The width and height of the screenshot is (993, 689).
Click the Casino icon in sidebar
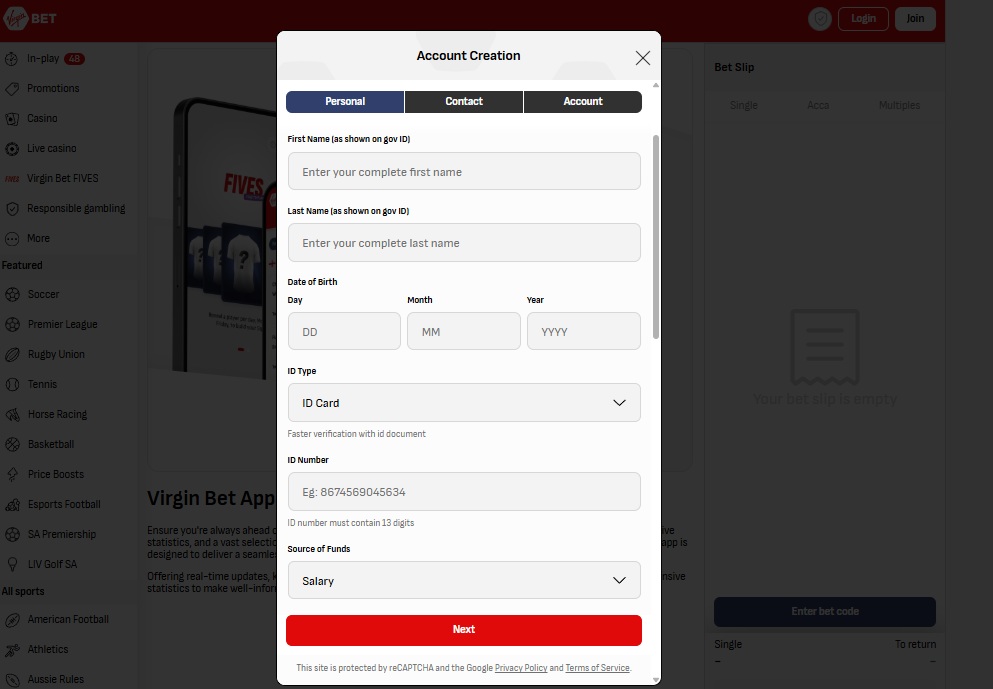click(x=12, y=119)
